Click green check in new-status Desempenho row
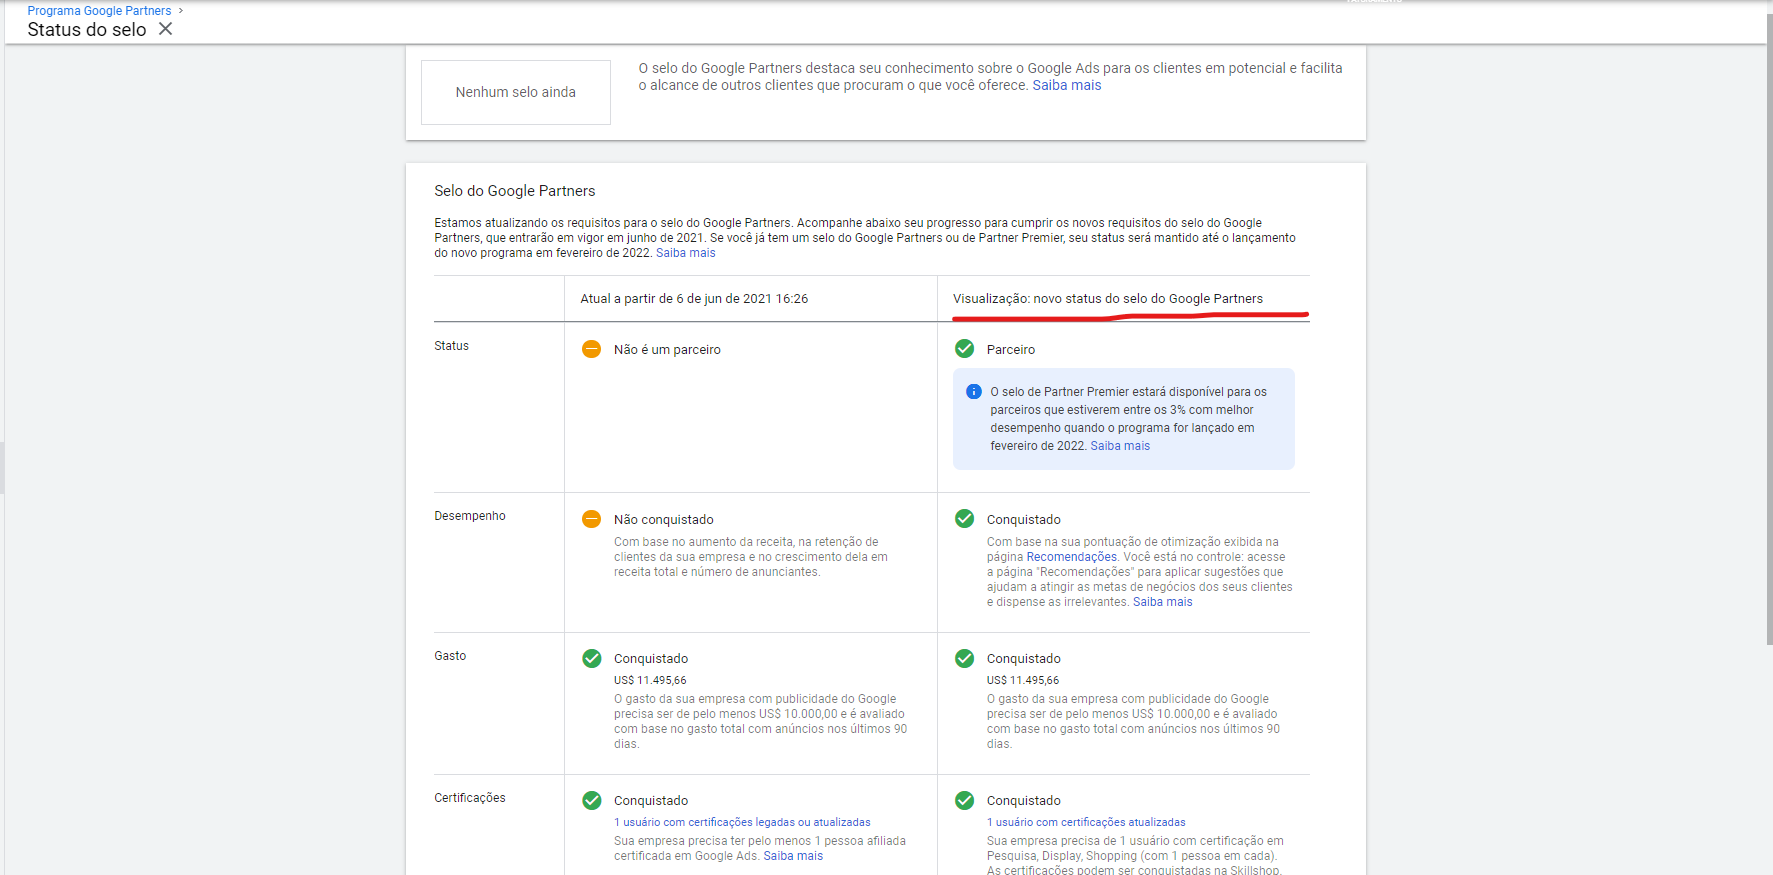 tap(965, 519)
